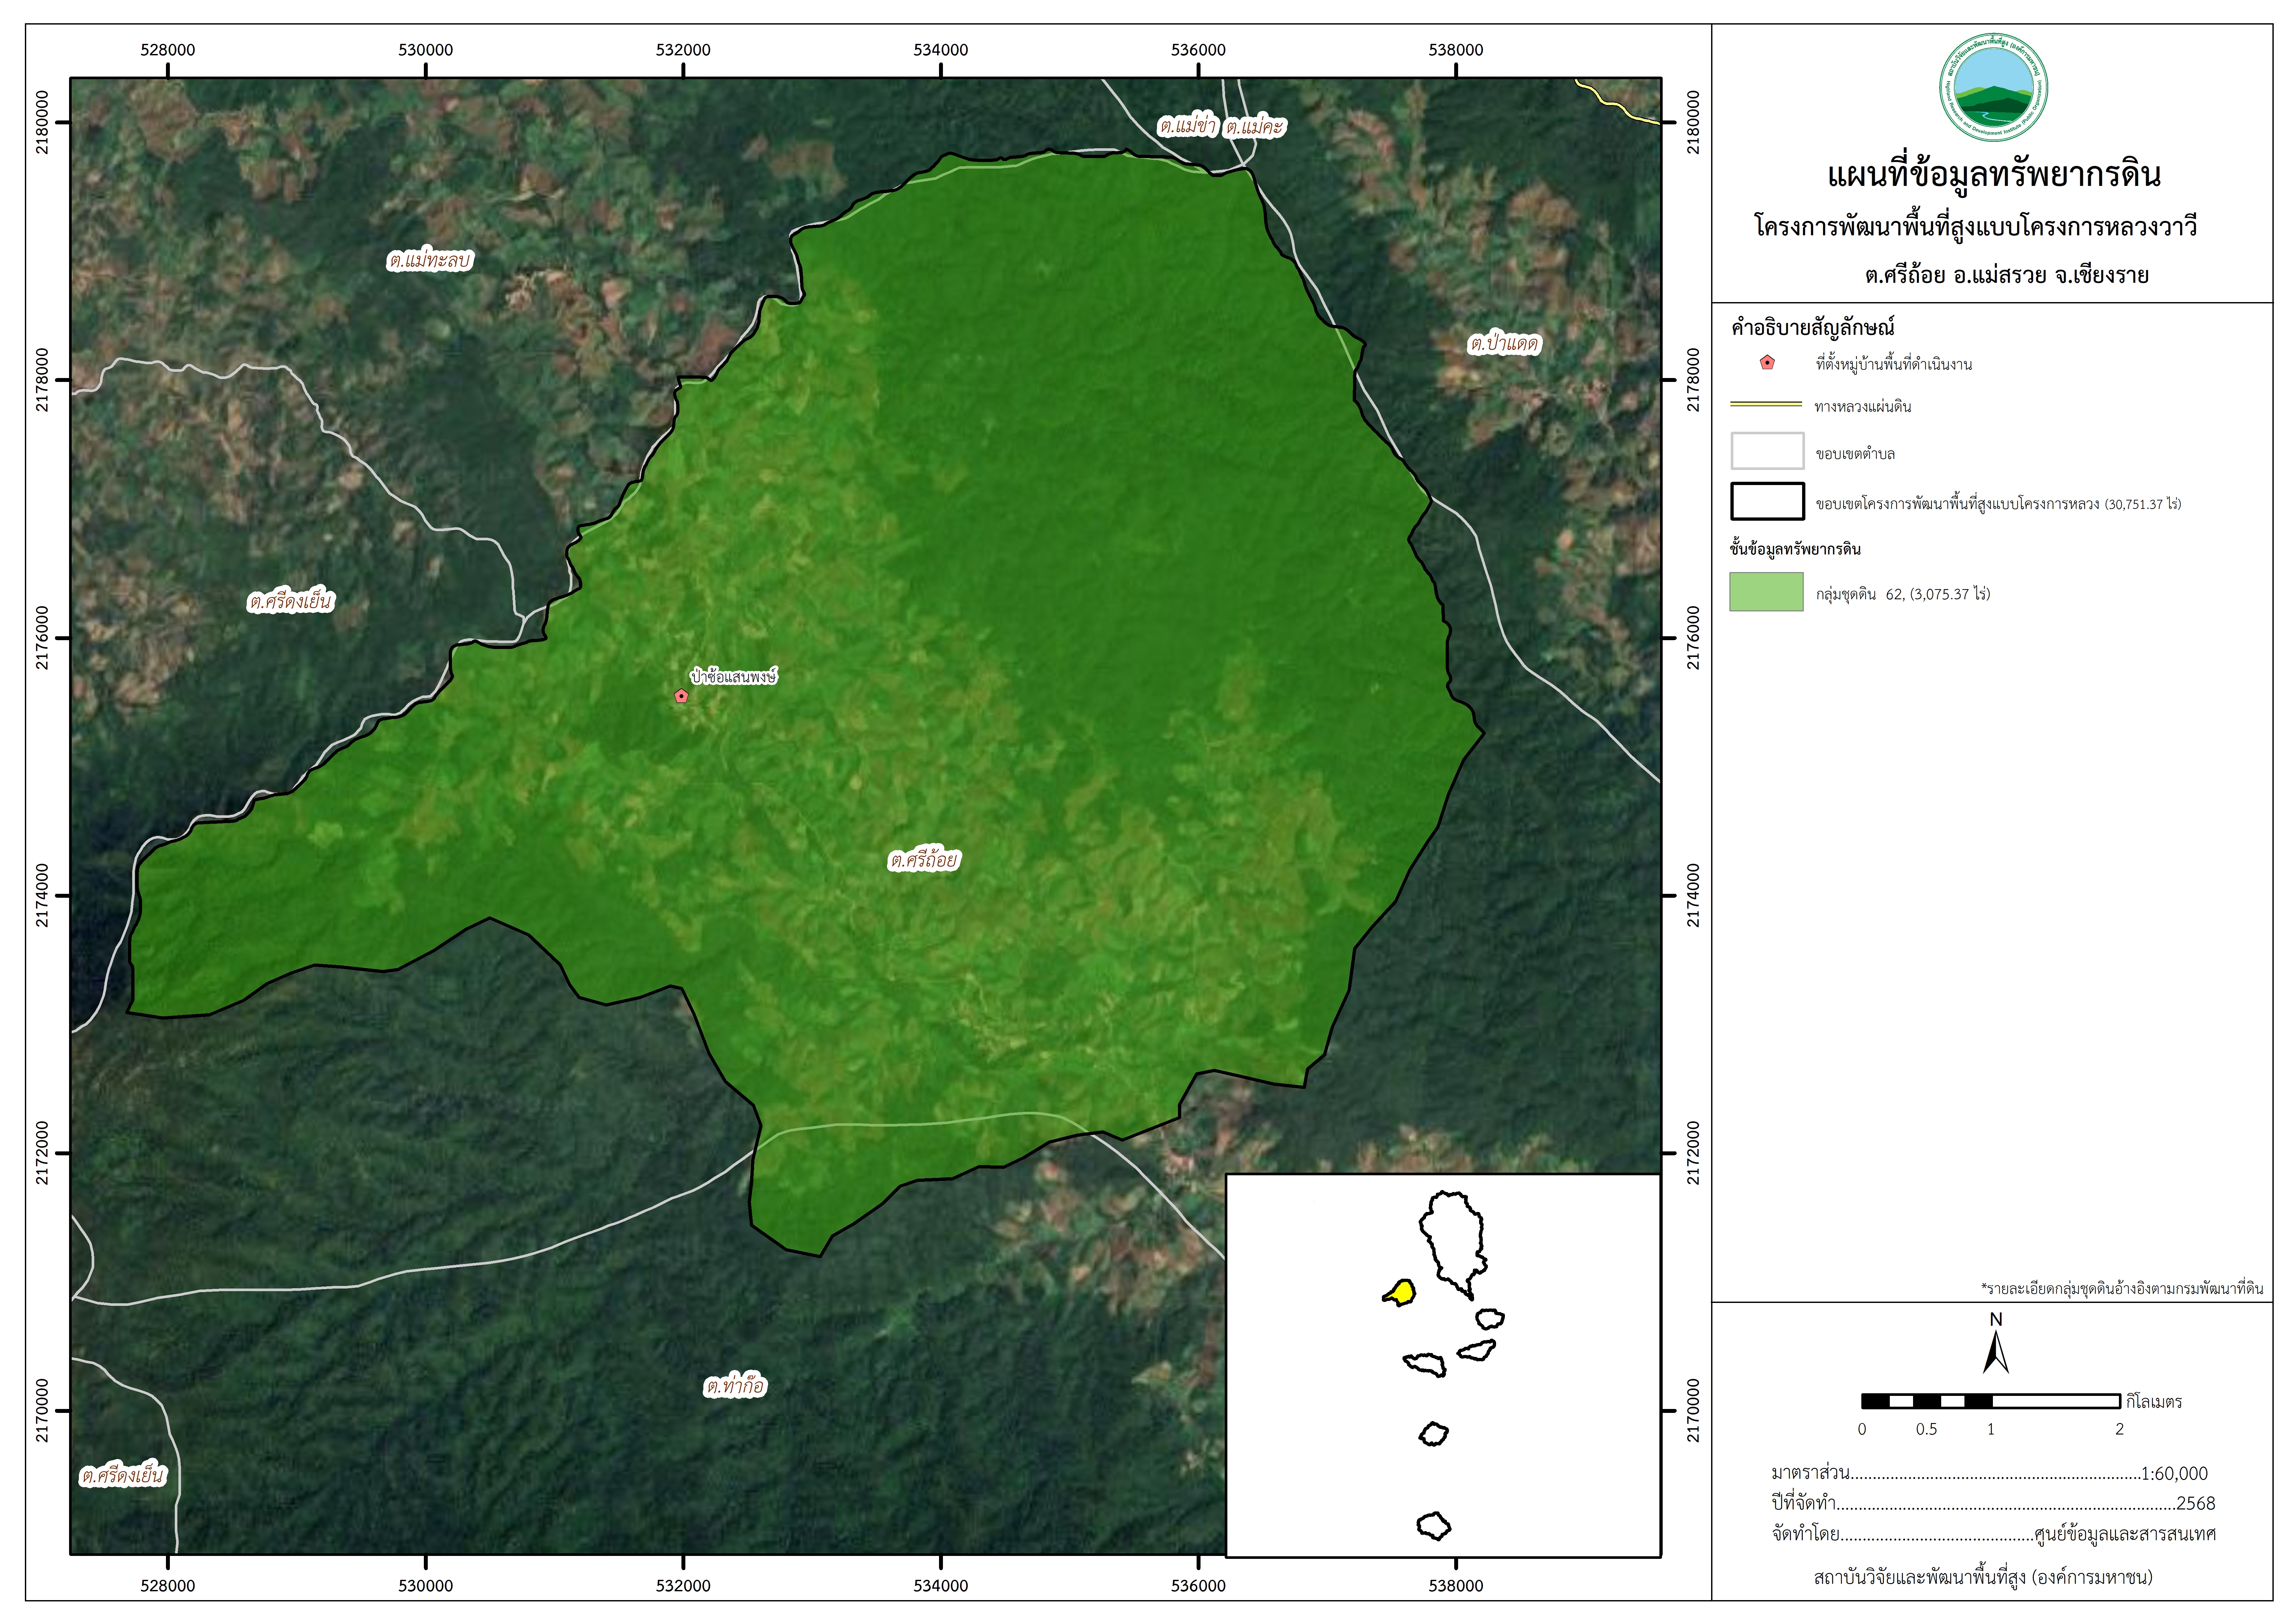
Task: Click the map label 'ต.ศรีถ้อย'
Action: tap(924, 860)
